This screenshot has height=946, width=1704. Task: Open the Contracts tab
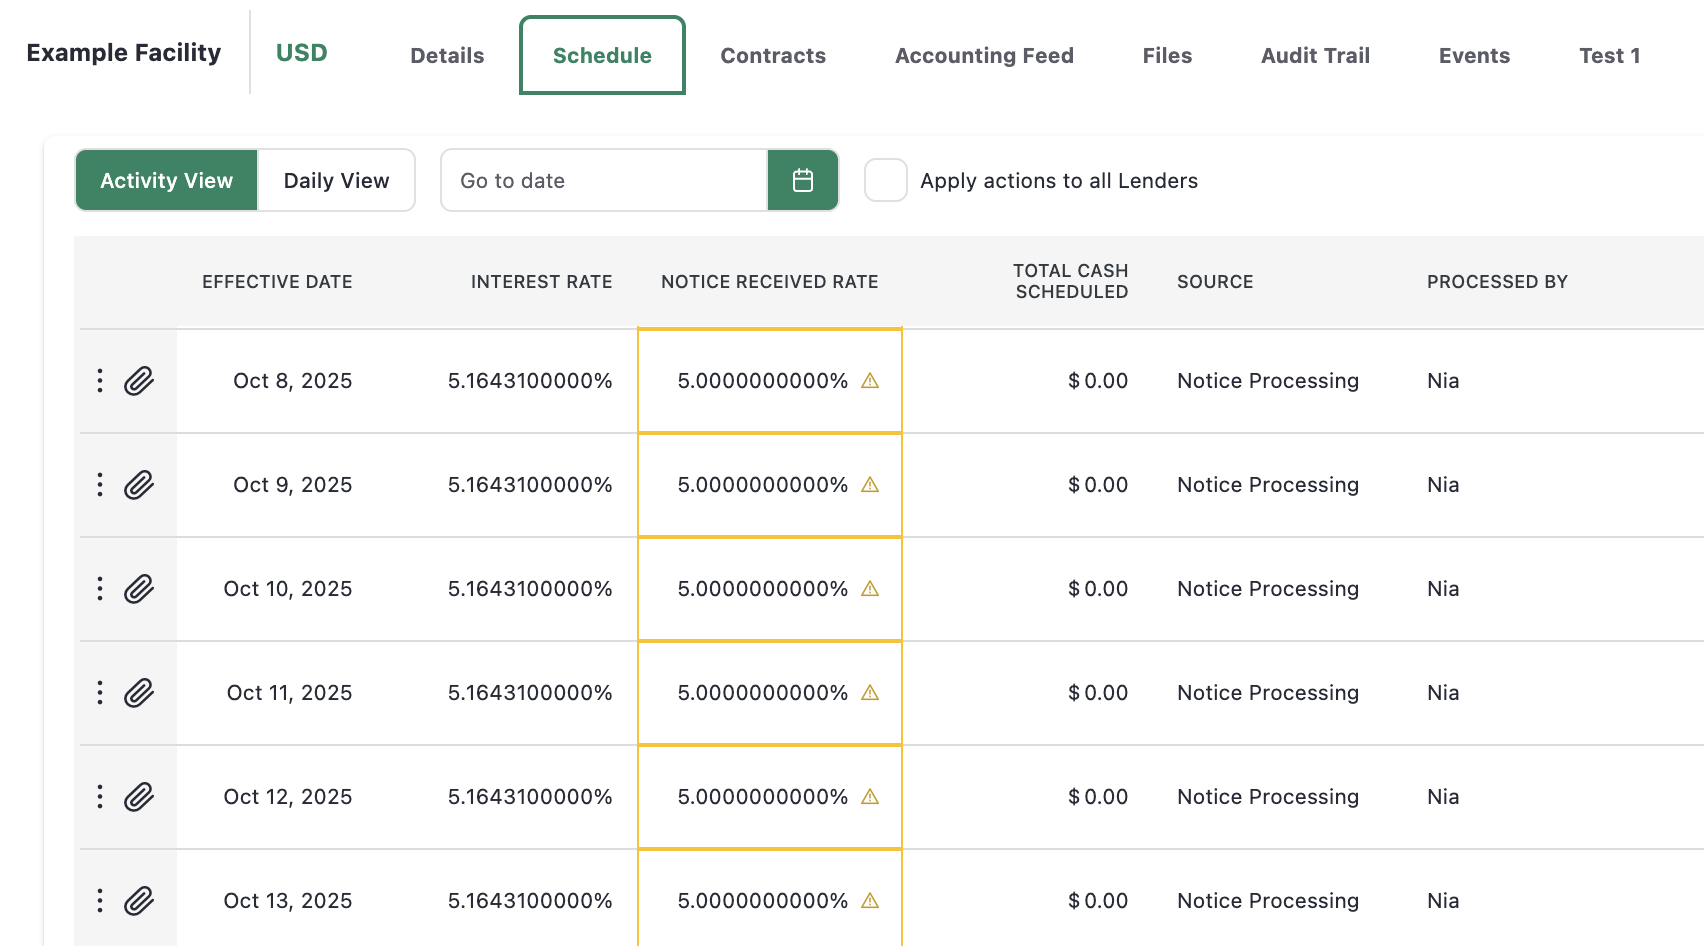773,56
